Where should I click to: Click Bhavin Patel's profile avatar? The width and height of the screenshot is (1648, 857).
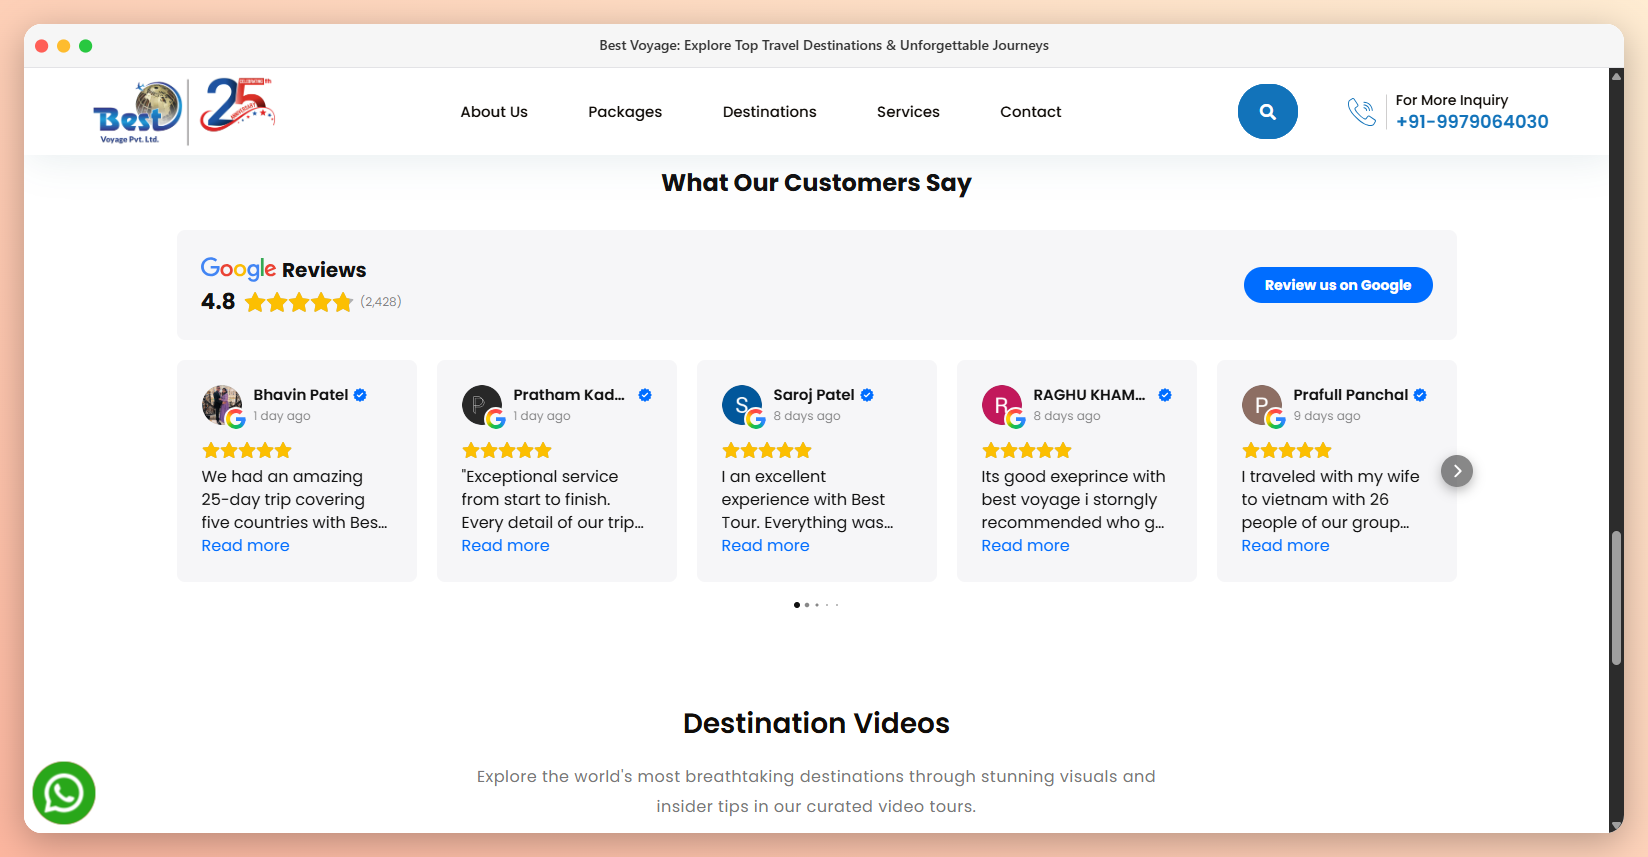pyautogui.click(x=222, y=405)
